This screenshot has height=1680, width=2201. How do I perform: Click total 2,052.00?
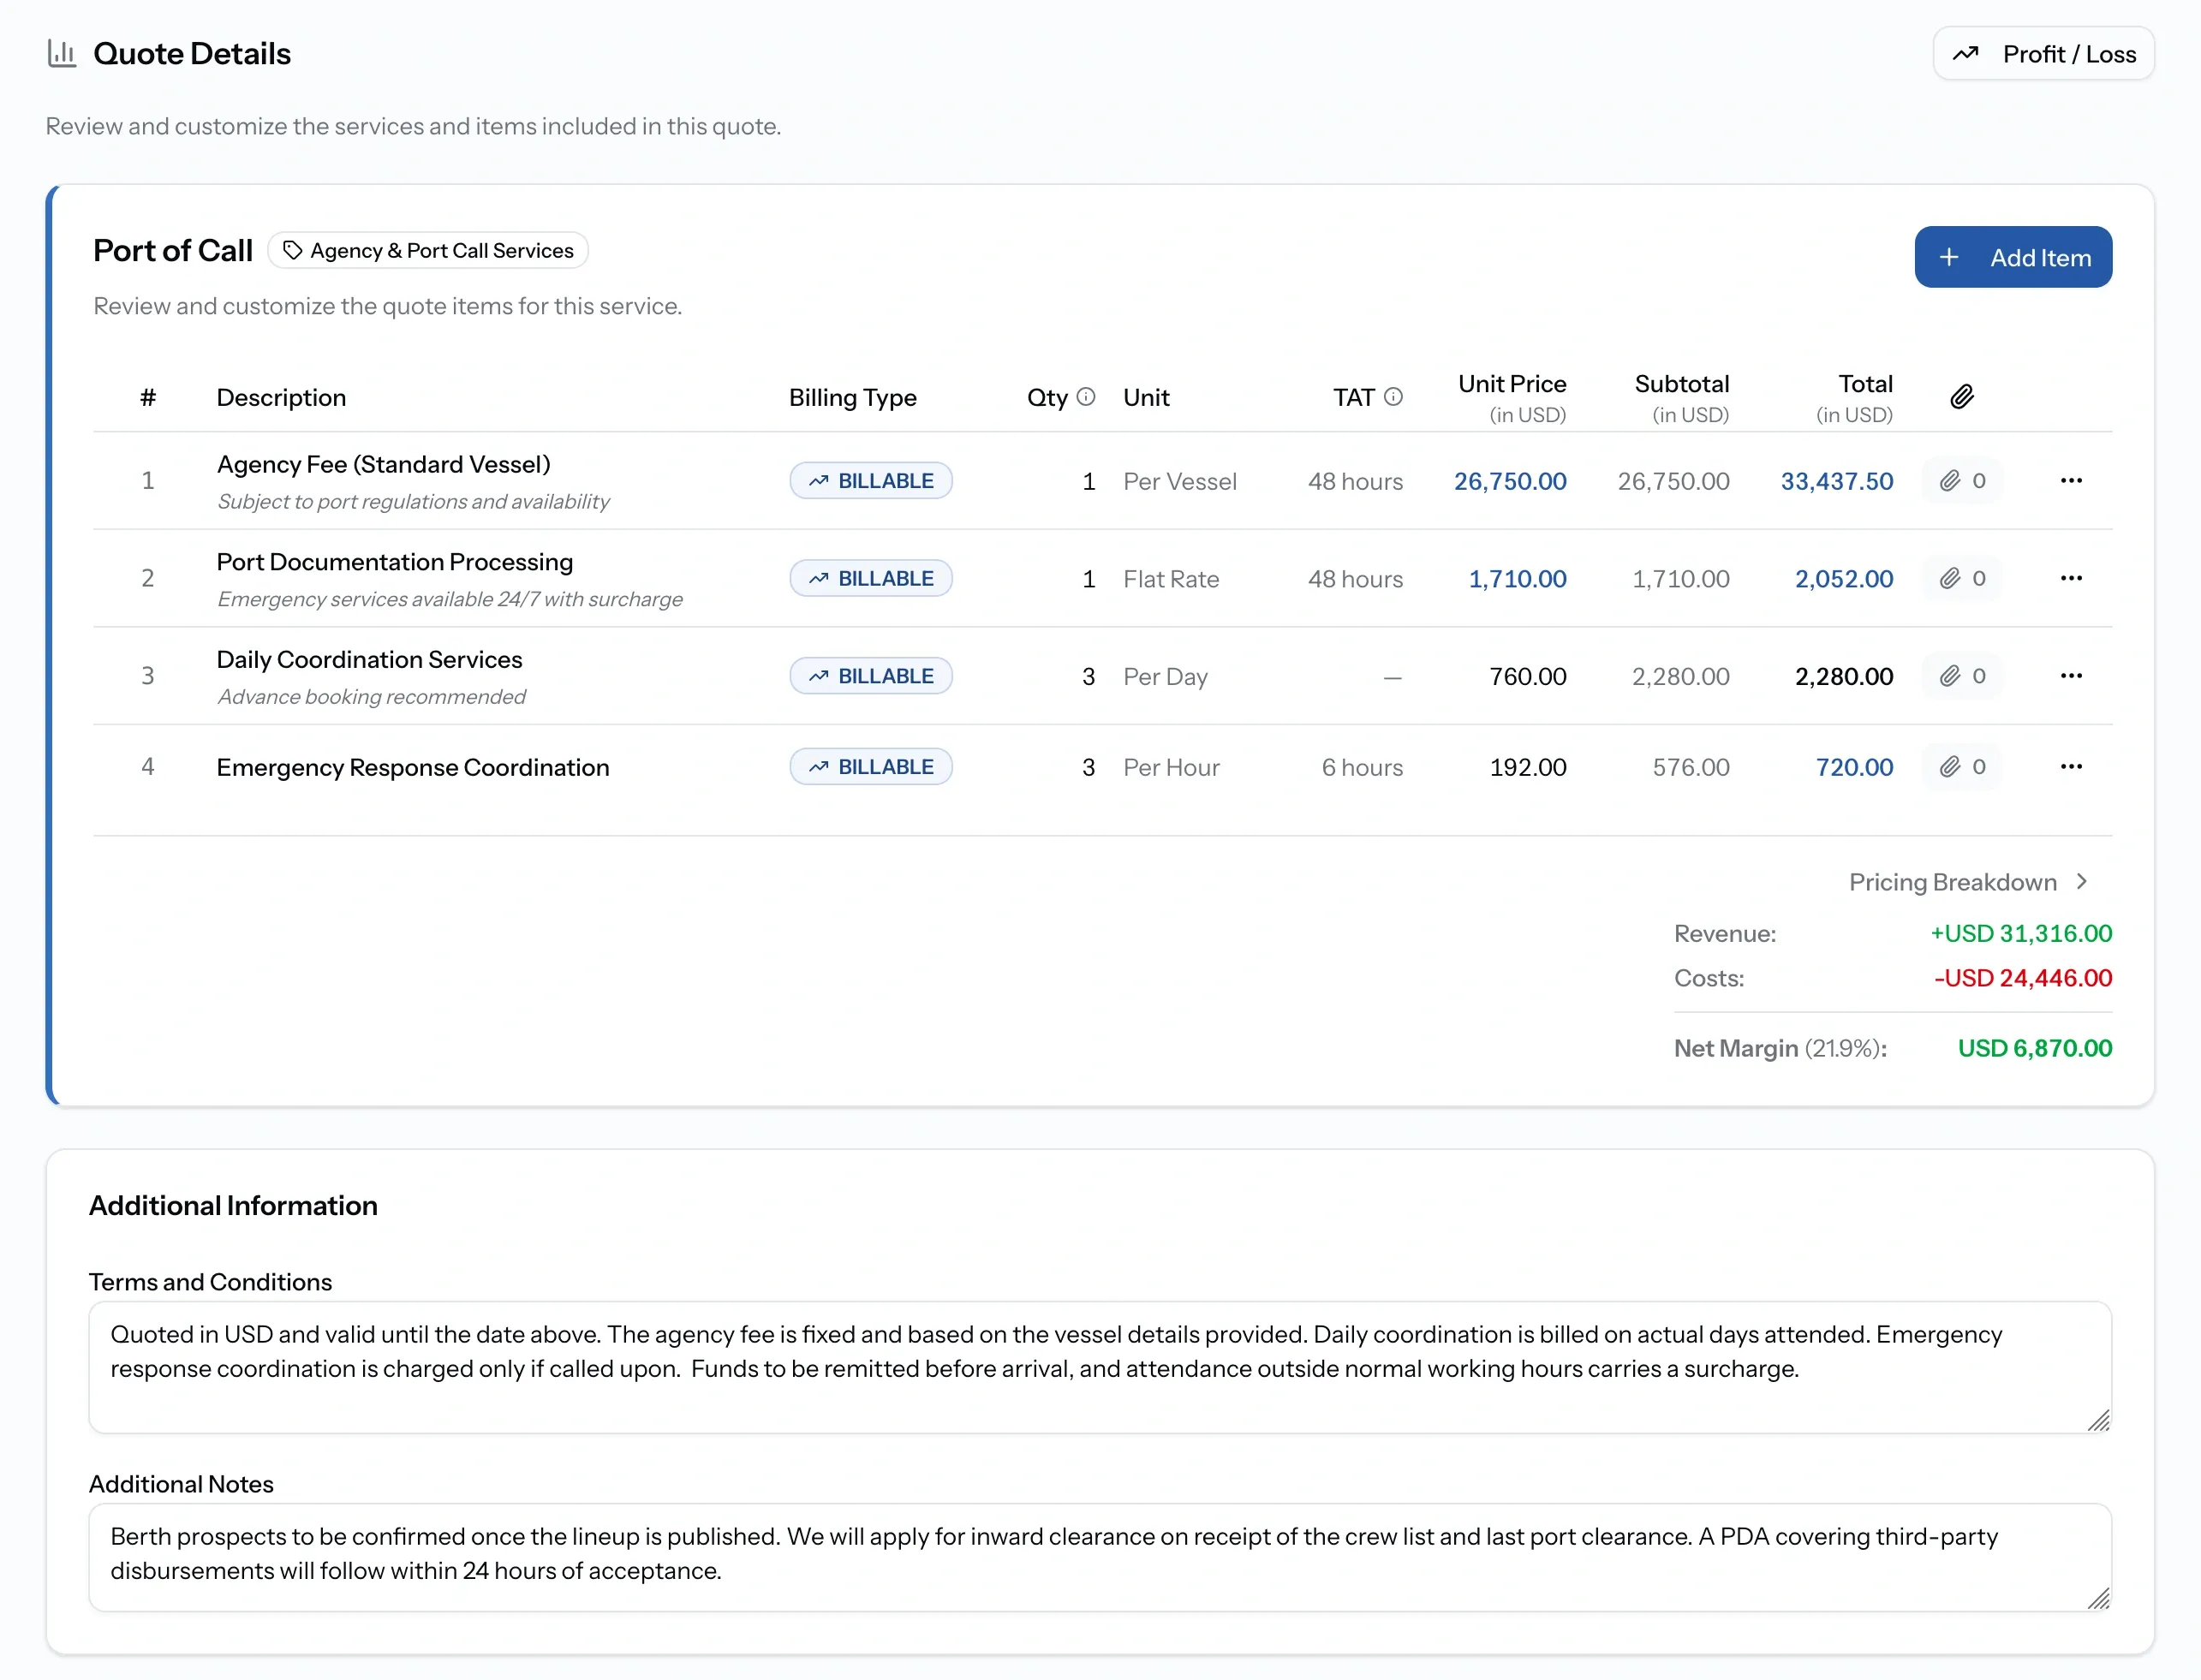click(x=1843, y=579)
